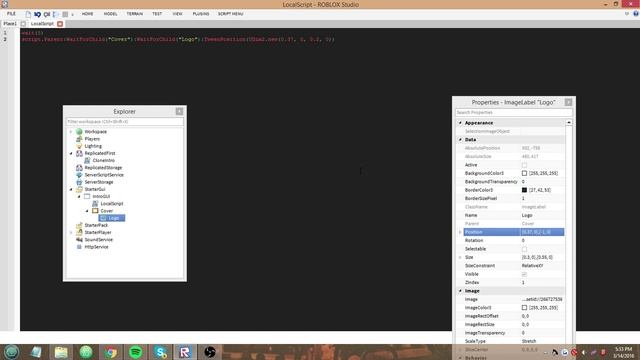
Task: Switch to the VIEW ribbon tab
Action: [x=178, y=14]
